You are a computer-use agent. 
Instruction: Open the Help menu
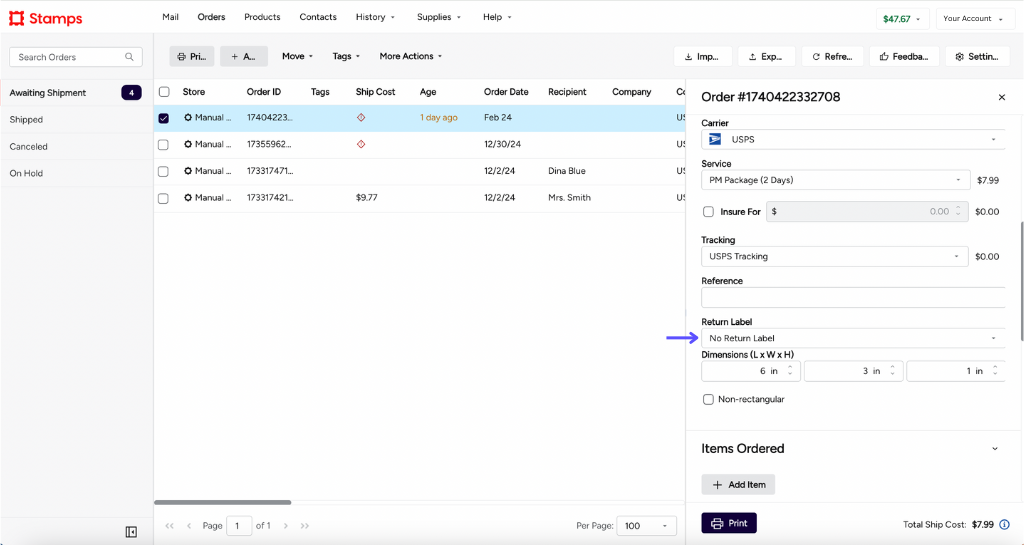pyautogui.click(x=498, y=17)
